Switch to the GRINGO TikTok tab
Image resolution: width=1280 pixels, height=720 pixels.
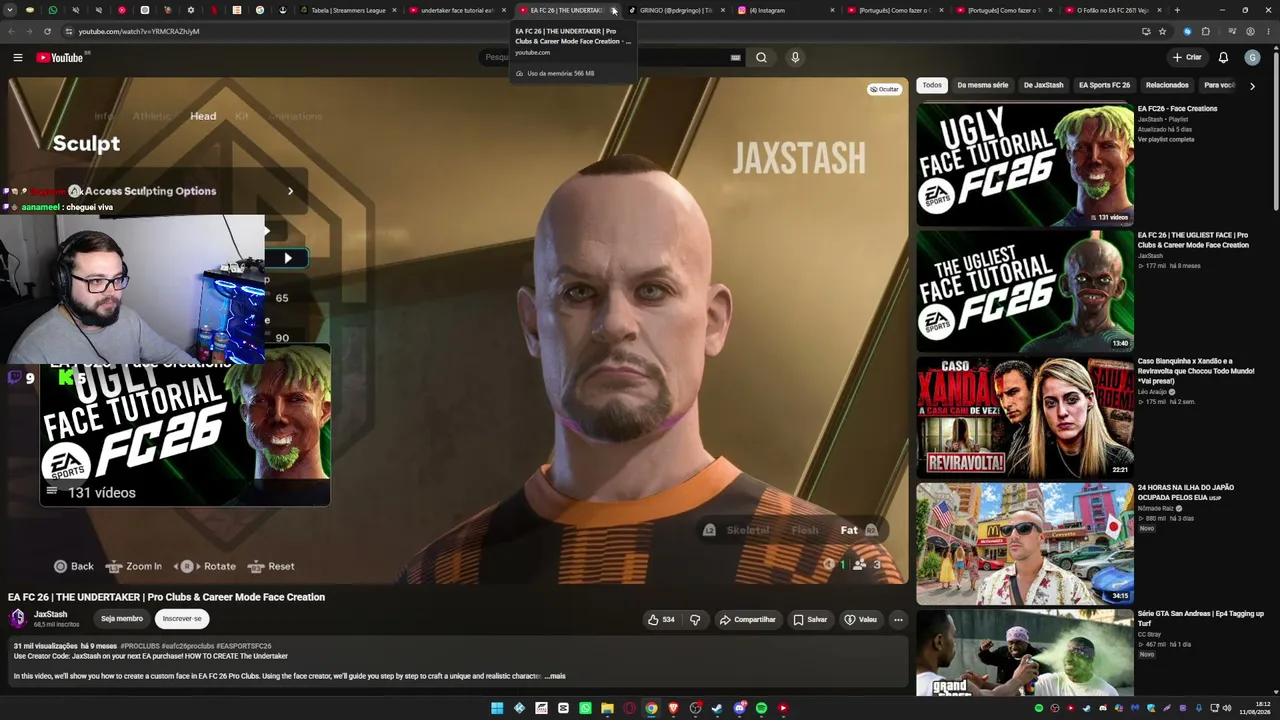tap(677, 10)
